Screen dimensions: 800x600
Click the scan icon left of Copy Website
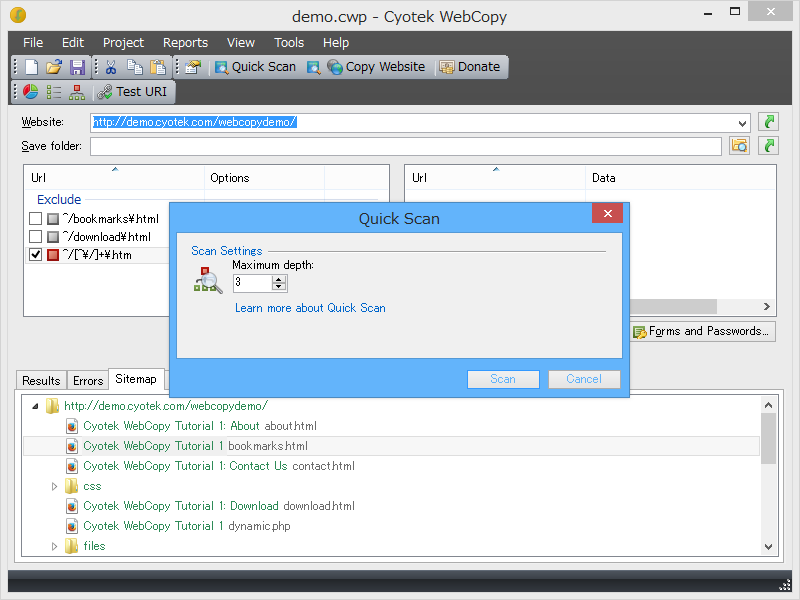(x=313, y=67)
